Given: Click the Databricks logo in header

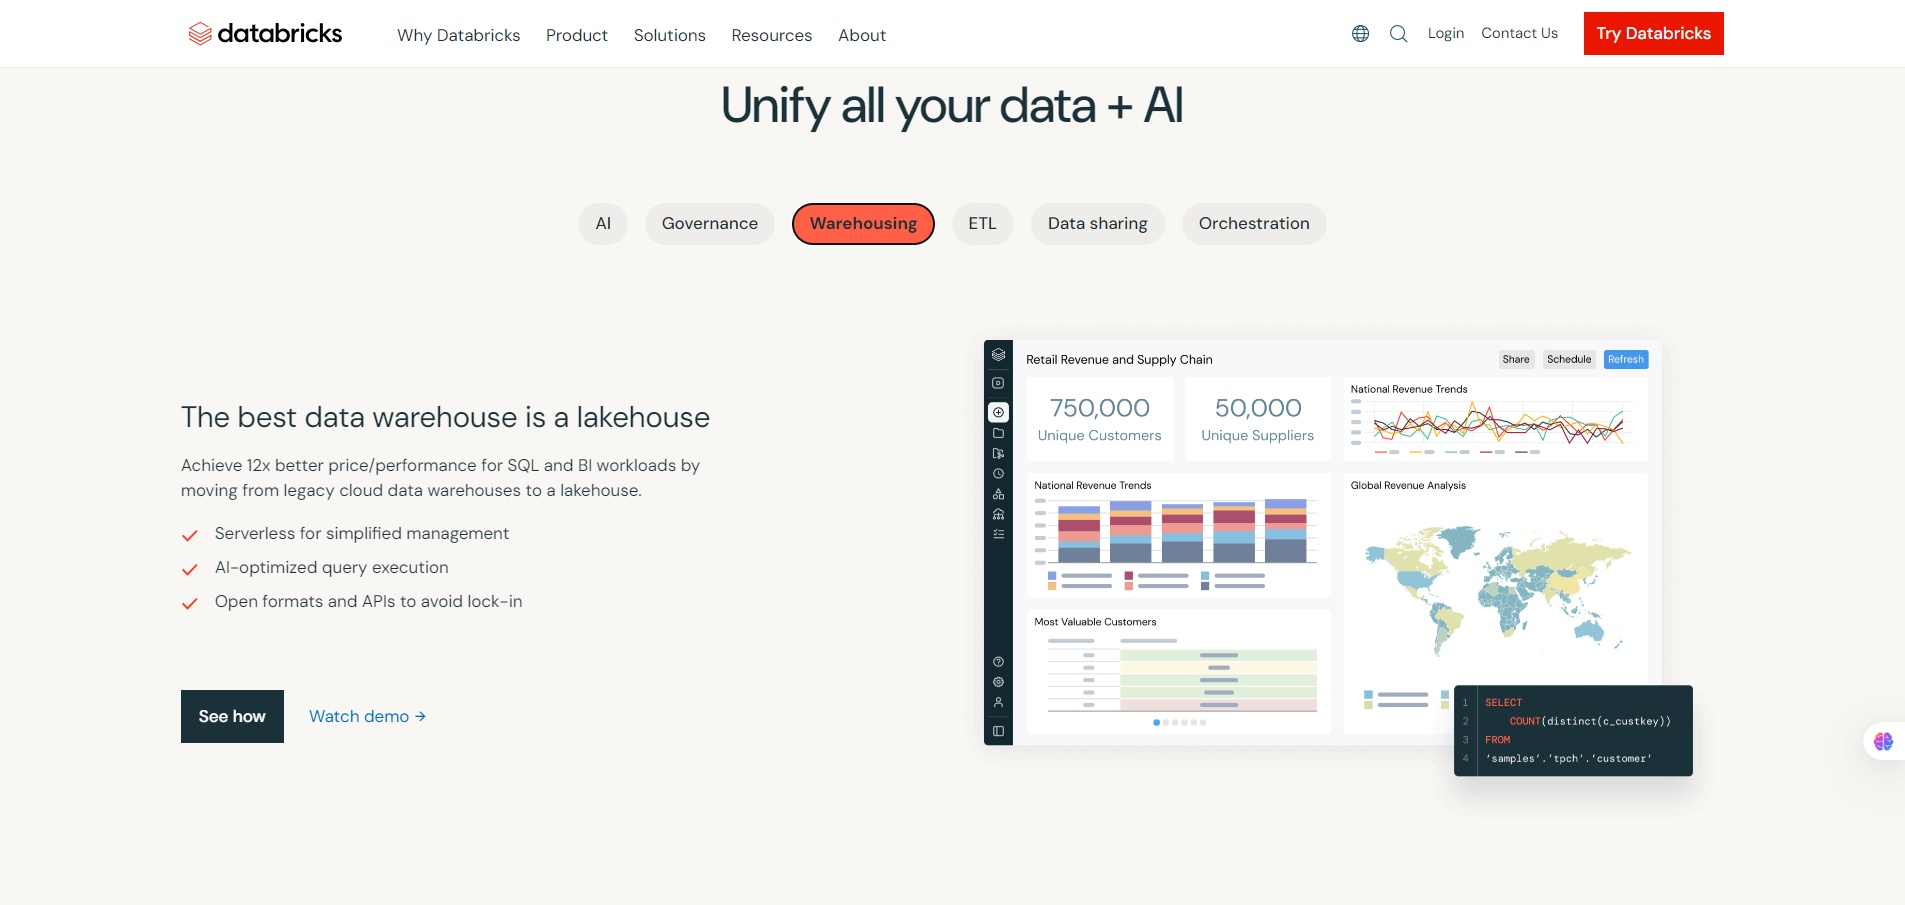Looking at the screenshot, I should pyautogui.click(x=265, y=34).
